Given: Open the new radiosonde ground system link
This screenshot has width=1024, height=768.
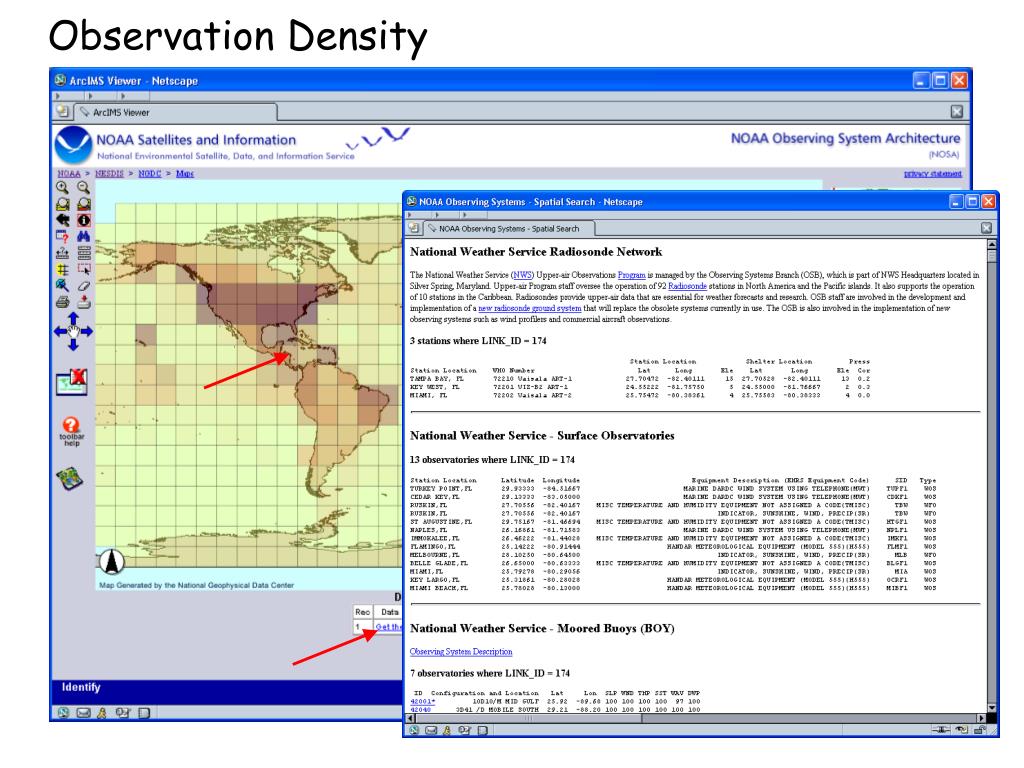Looking at the screenshot, I should (x=530, y=308).
